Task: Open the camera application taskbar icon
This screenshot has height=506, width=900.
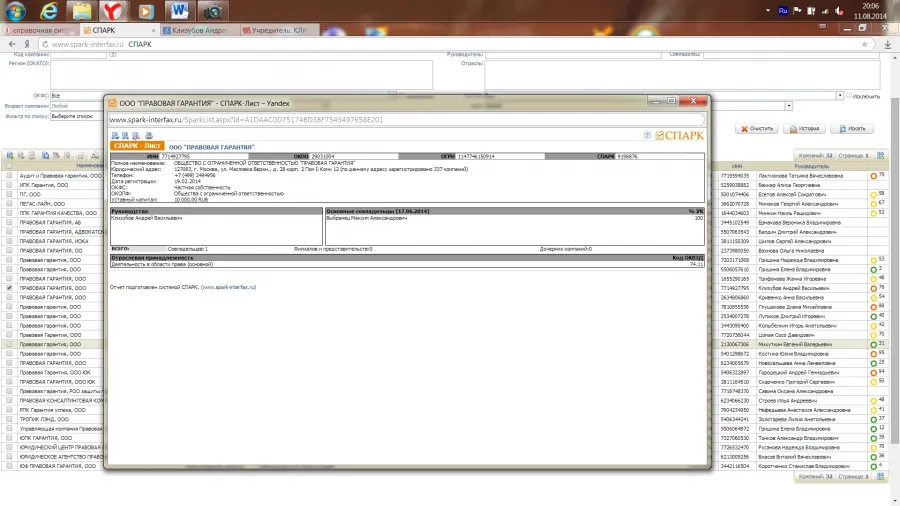Action: point(212,10)
